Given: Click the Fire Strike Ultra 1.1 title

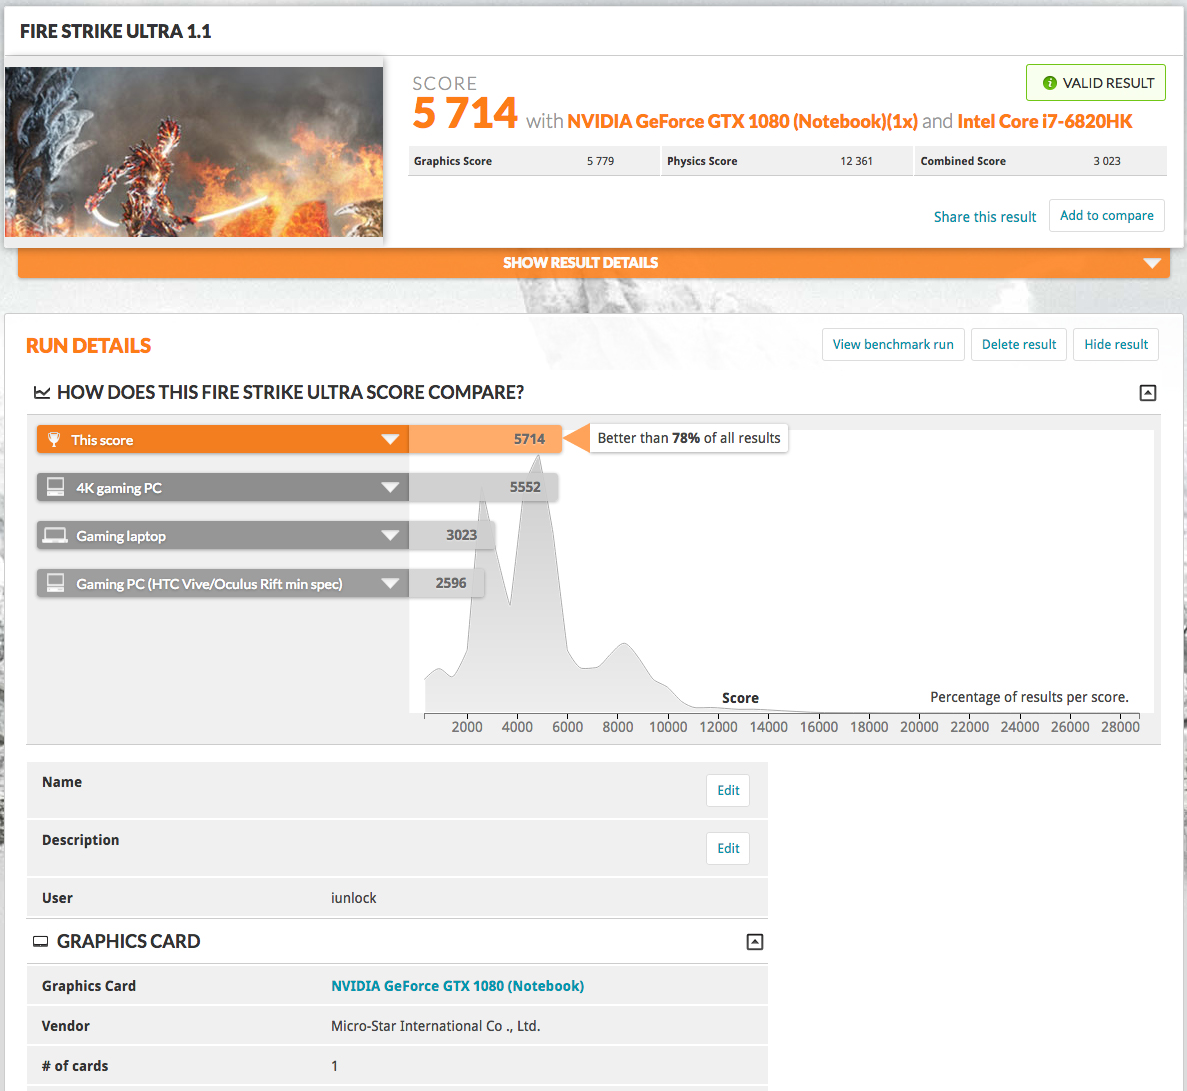Looking at the screenshot, I should coord(116,31).
